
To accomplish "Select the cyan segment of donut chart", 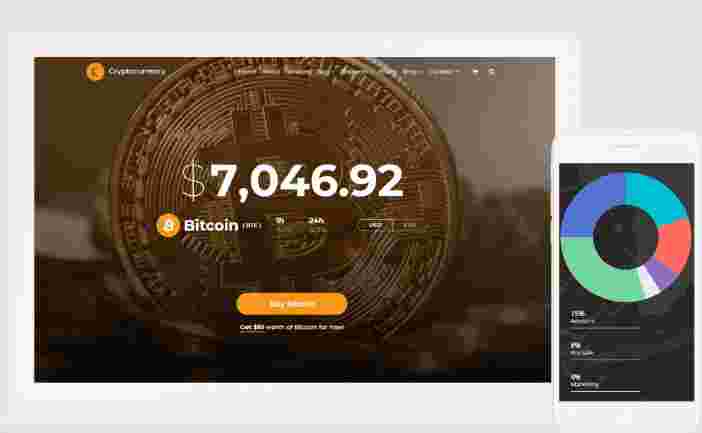I will [x=658, y=195].
